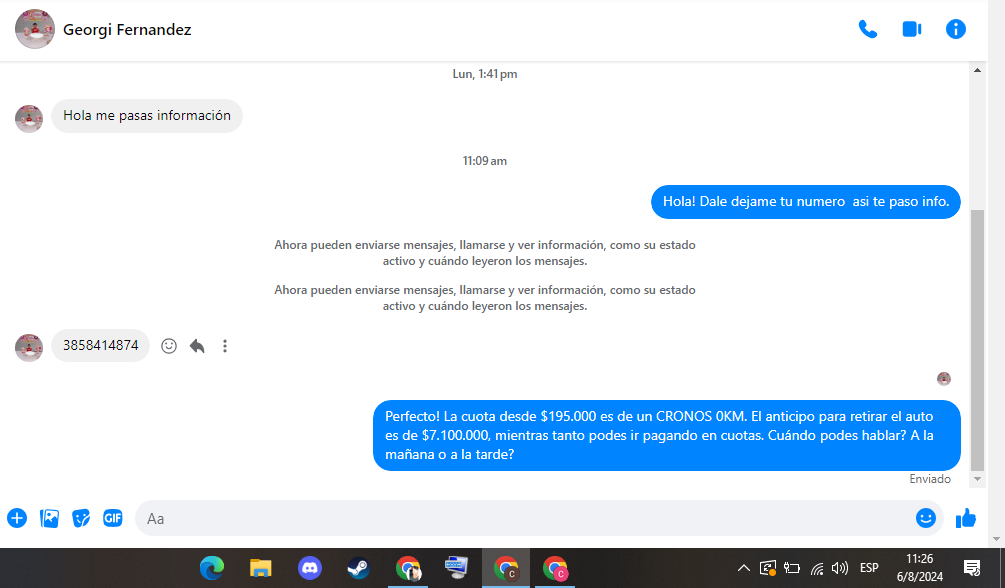Open Wi-Fi network settings
Viewport: 1005px width, 588px height.
coord(817,568)
